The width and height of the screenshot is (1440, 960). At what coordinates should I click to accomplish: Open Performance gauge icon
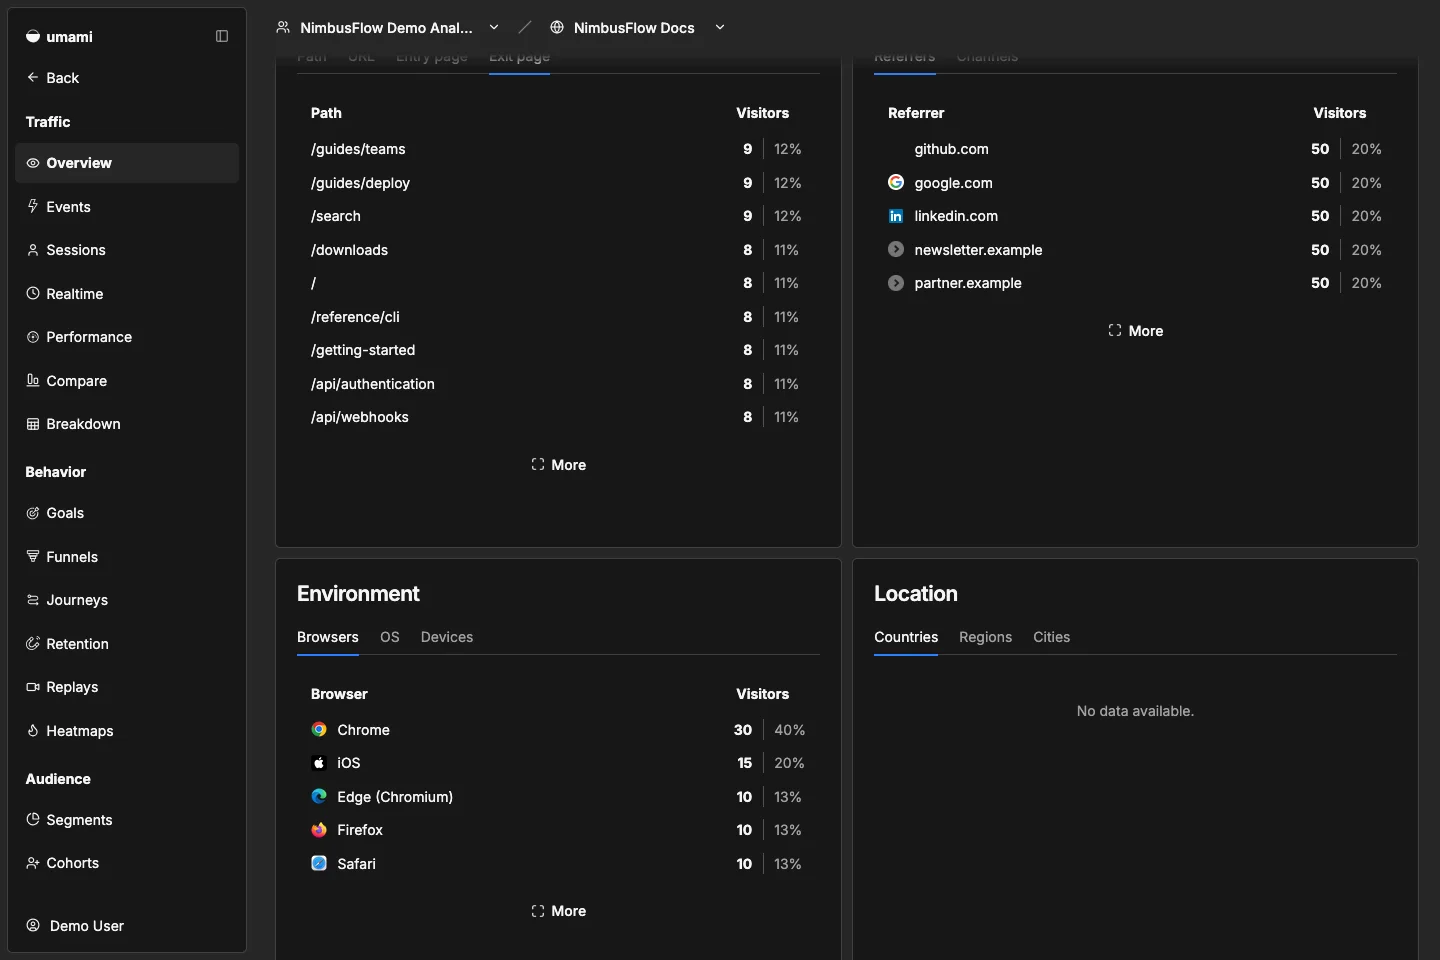(x=33, y=337)
